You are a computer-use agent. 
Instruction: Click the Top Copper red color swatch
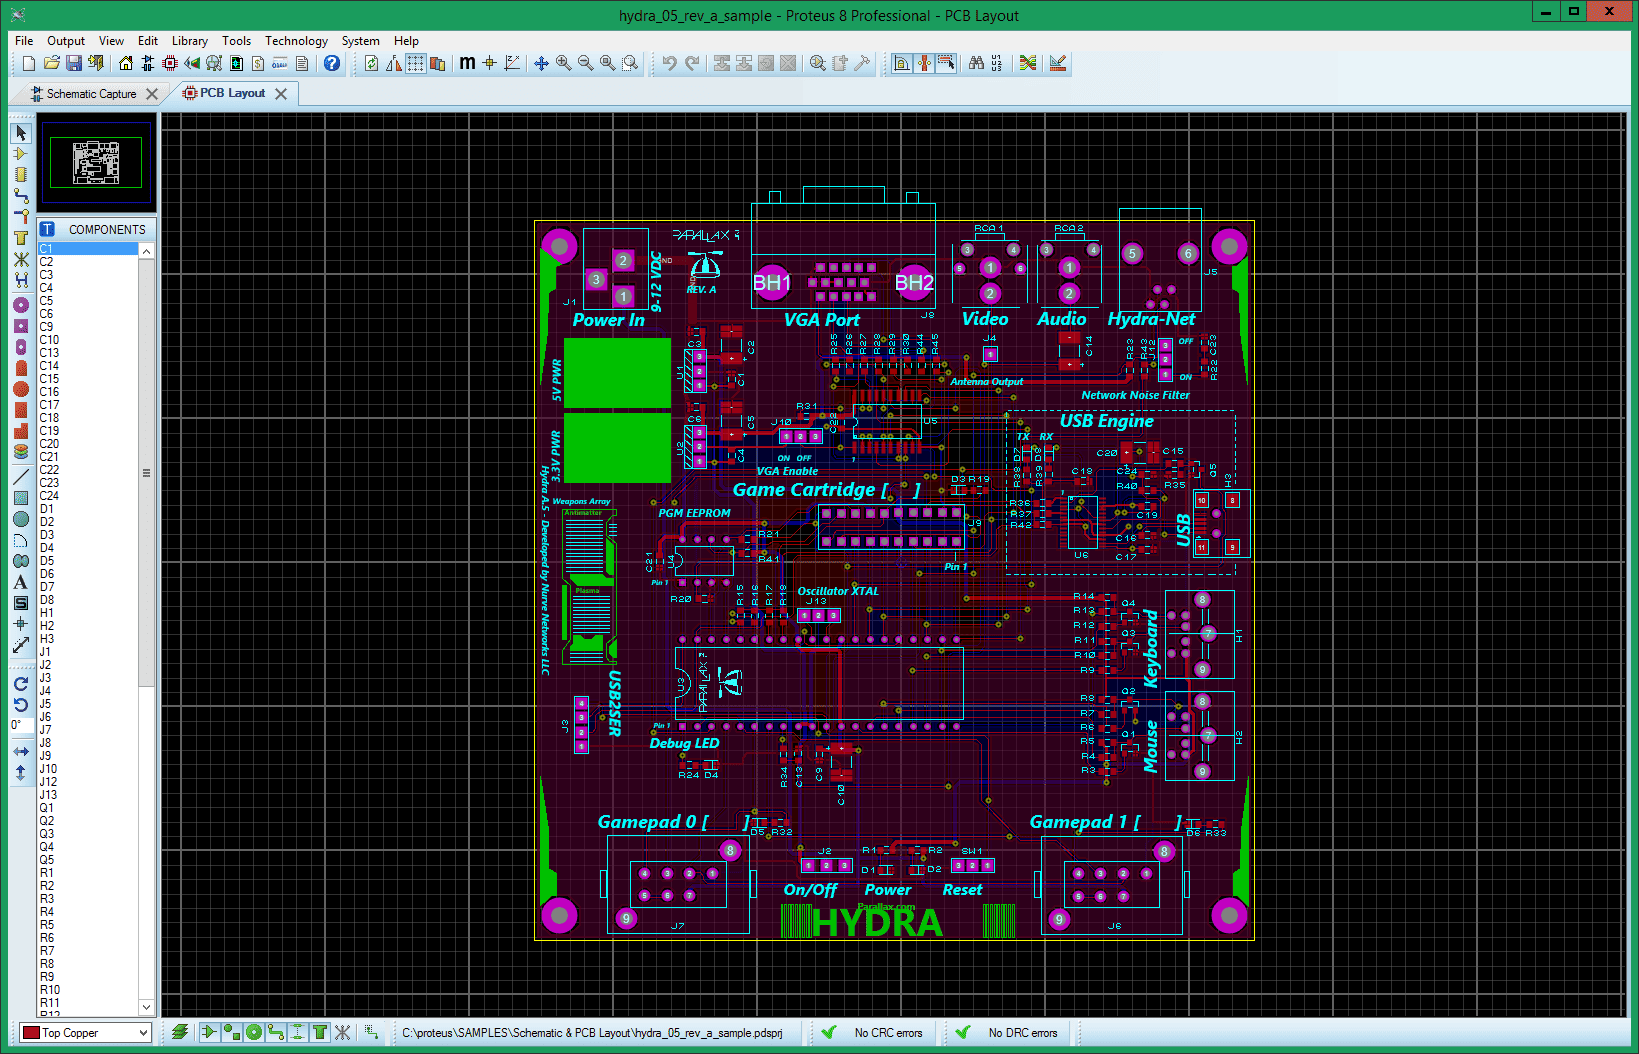pos(31,1033)
